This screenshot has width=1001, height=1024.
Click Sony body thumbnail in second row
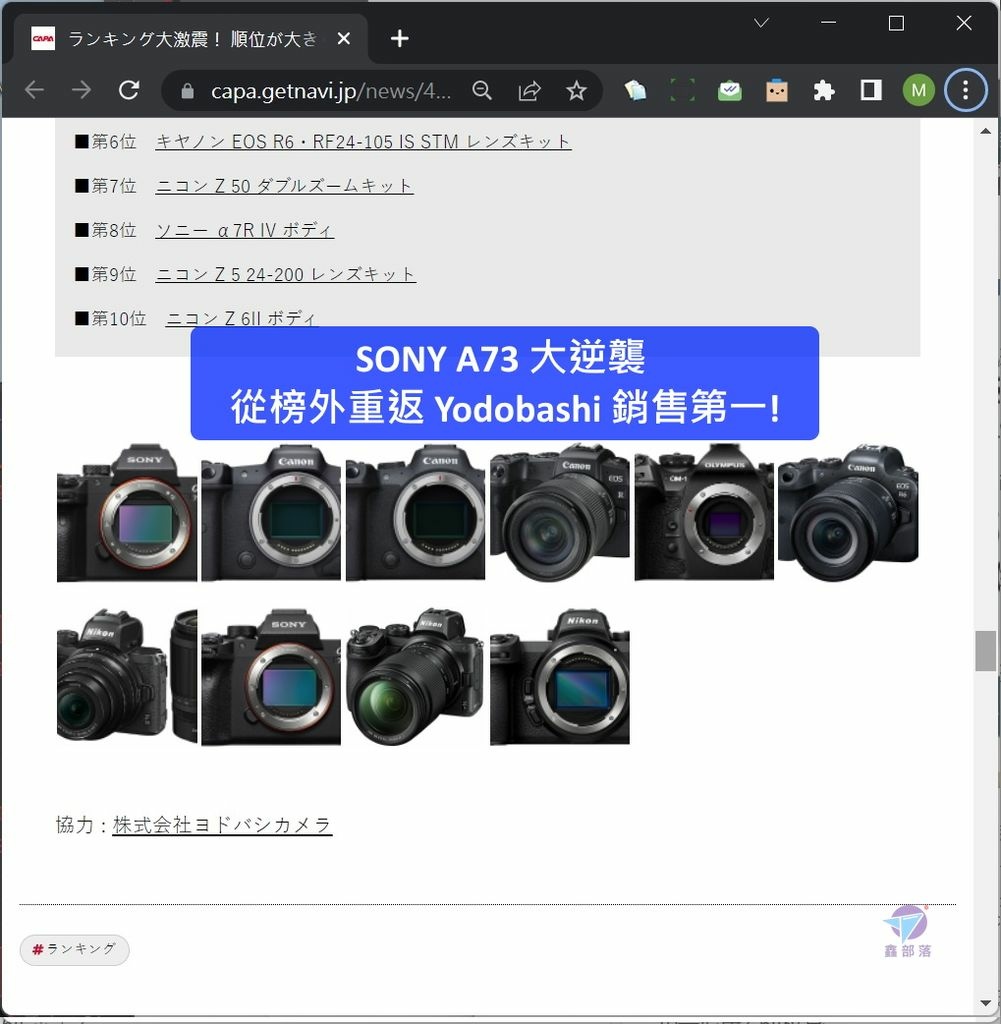pos(271,677)
